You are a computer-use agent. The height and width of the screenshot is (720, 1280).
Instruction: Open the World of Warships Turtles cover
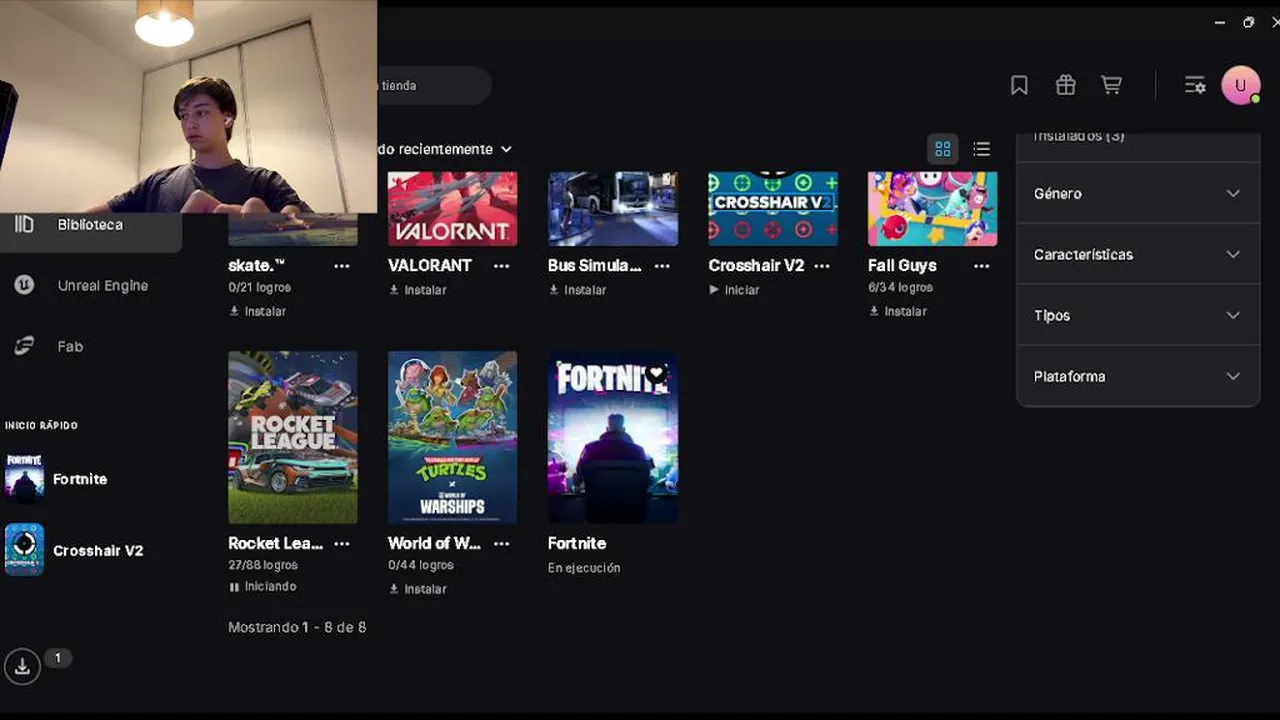pos(453,437)
